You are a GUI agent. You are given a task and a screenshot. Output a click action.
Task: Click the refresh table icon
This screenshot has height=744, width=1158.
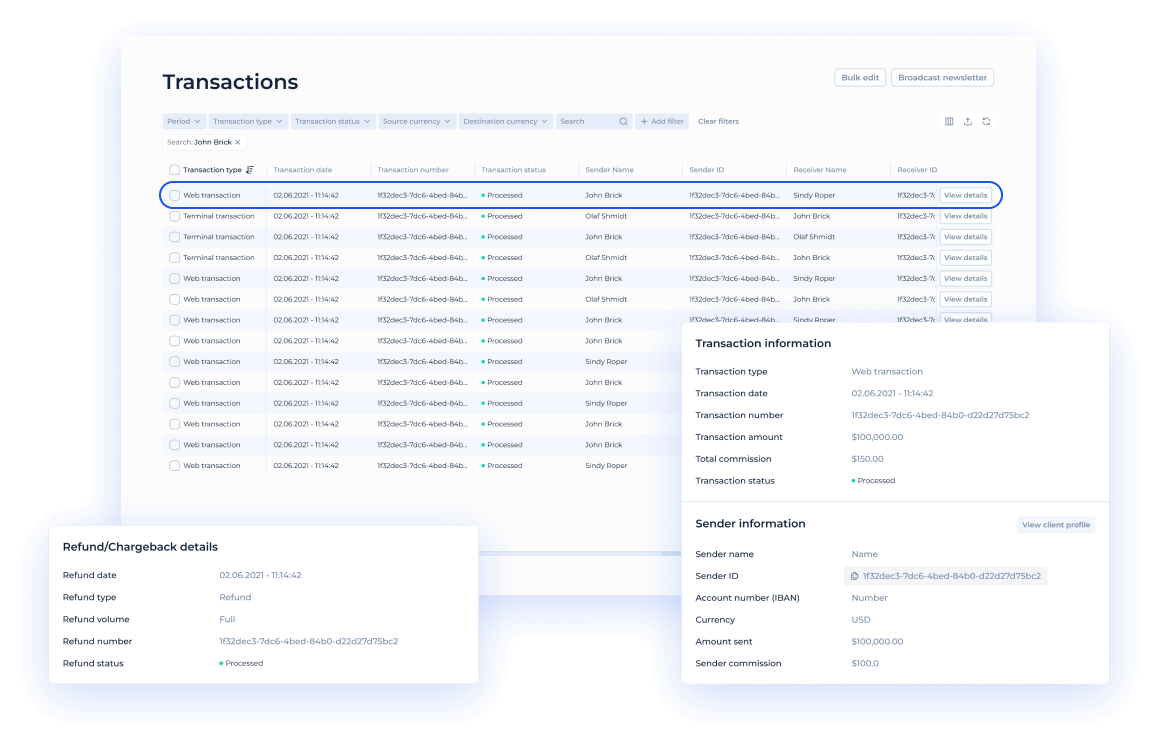pyautogui.click(x=986, y=121)
